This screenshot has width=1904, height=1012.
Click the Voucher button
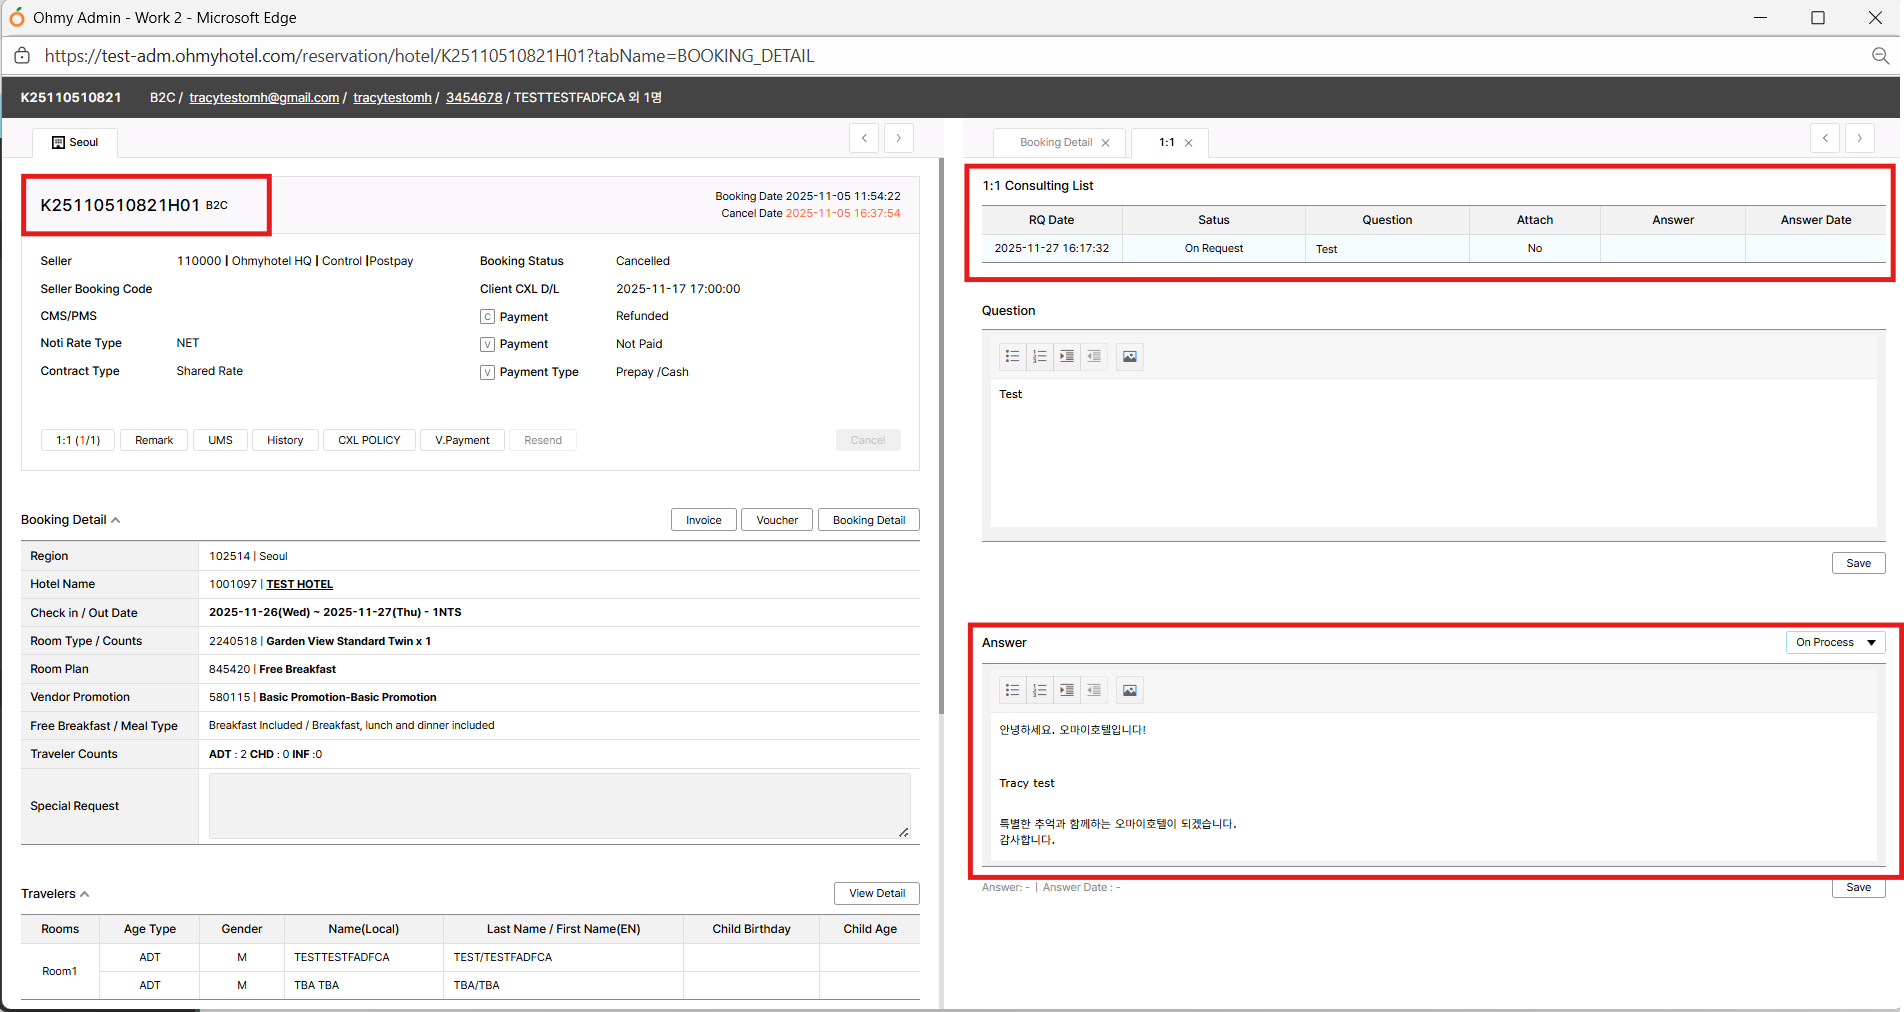pos(776,520)
